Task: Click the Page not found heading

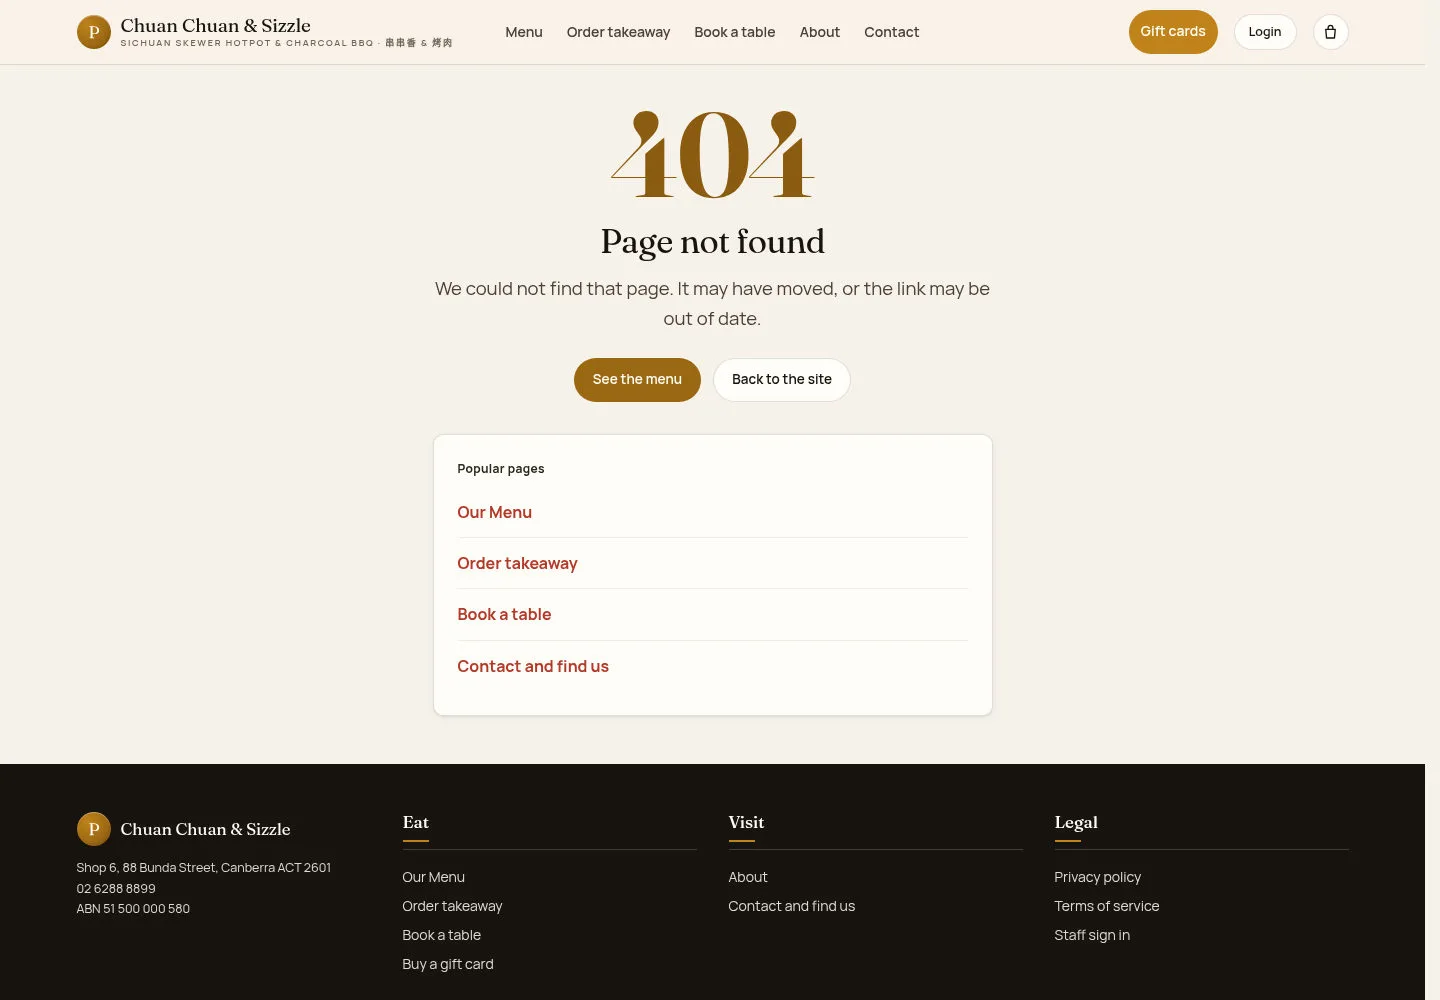Action: click(x=713, y=242)
